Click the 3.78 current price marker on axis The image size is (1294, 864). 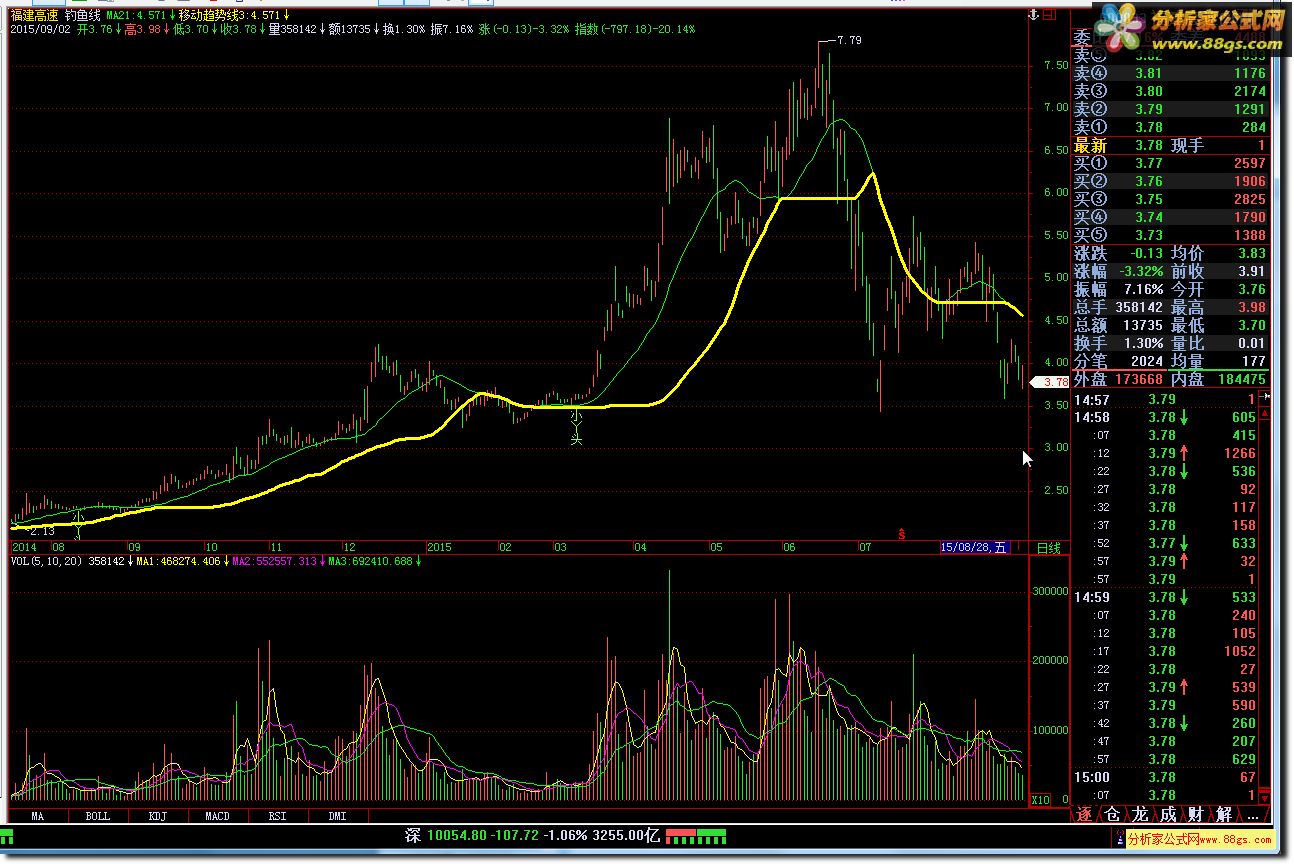1052,381
